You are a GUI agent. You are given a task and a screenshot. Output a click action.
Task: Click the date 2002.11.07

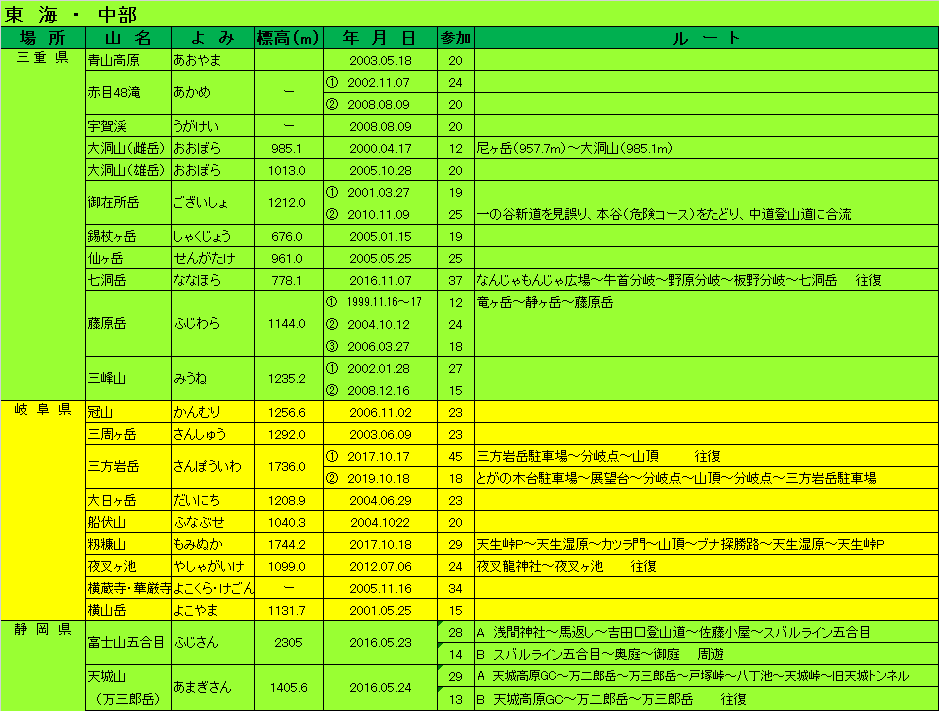pyautogui.click(x=378, y=83)
